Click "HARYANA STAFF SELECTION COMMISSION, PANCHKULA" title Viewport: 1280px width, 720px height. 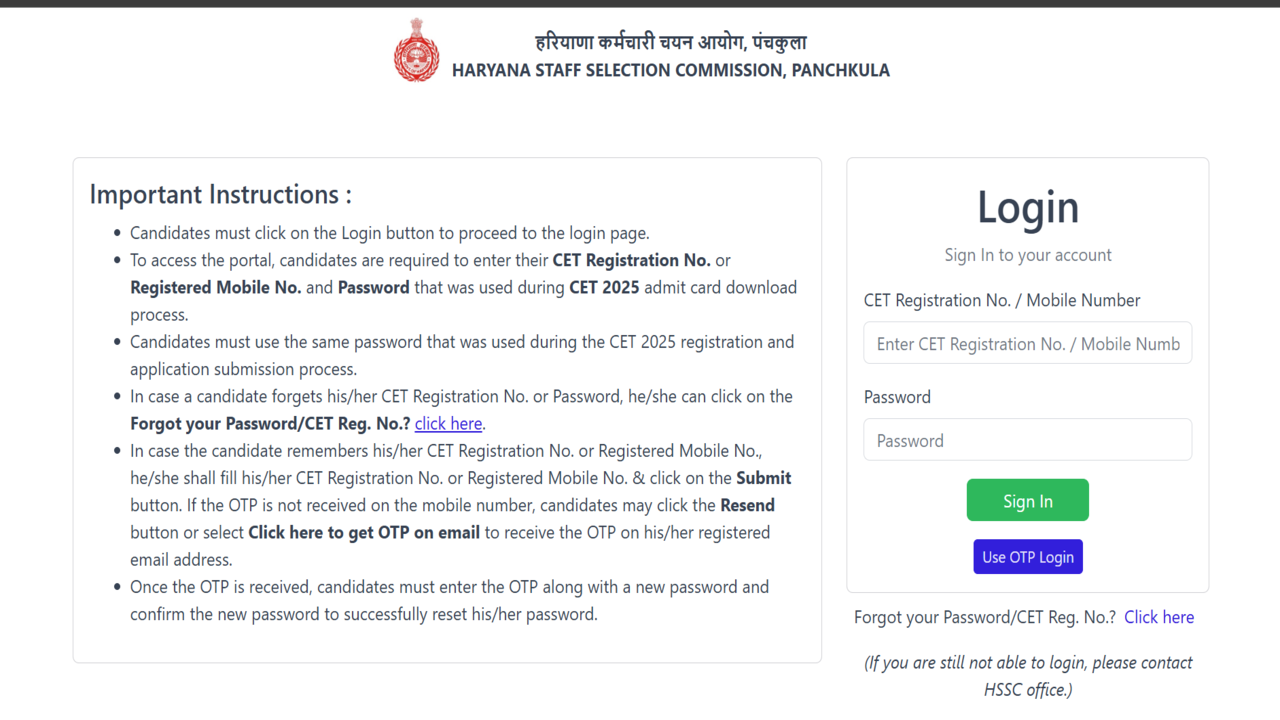click(x=670, y=70)
